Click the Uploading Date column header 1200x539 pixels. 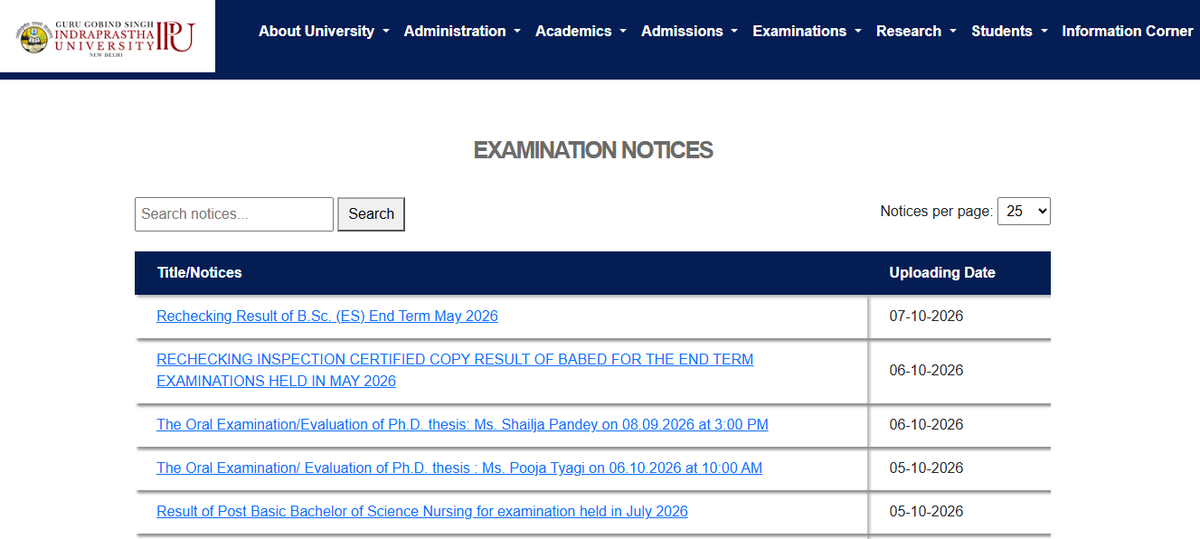942,272
